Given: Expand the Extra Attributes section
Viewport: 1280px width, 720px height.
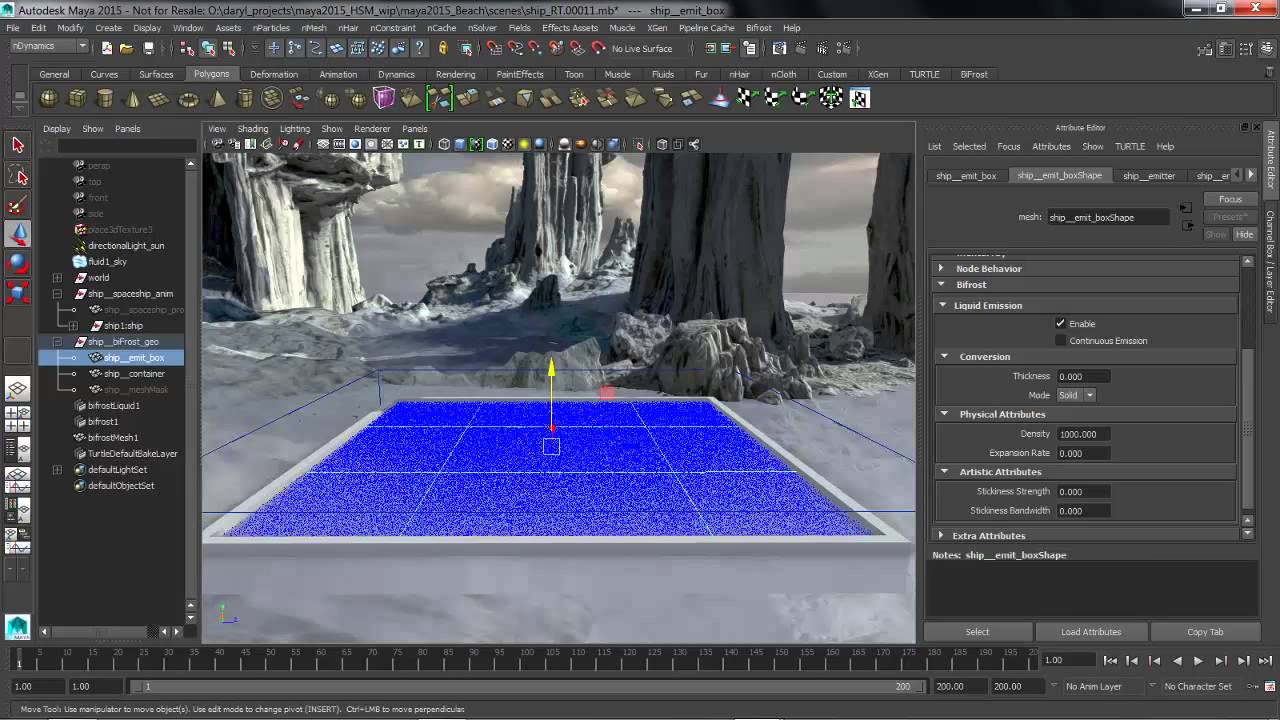Looking at the screenshot, I should coord(941,536).
